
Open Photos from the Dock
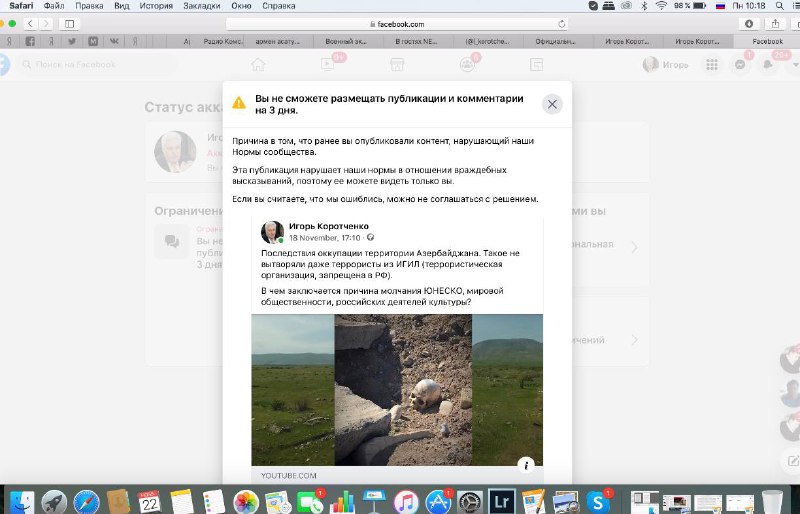pos(246,502)
